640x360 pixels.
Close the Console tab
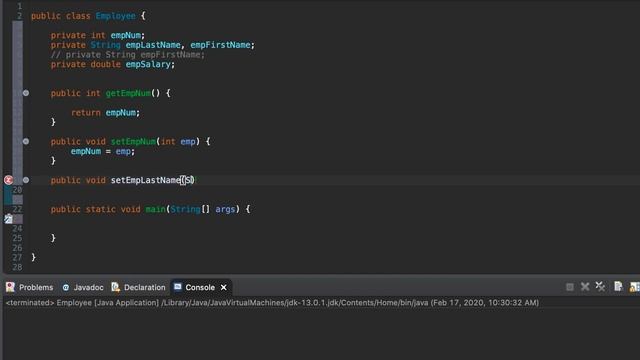(x=224, y=288)
